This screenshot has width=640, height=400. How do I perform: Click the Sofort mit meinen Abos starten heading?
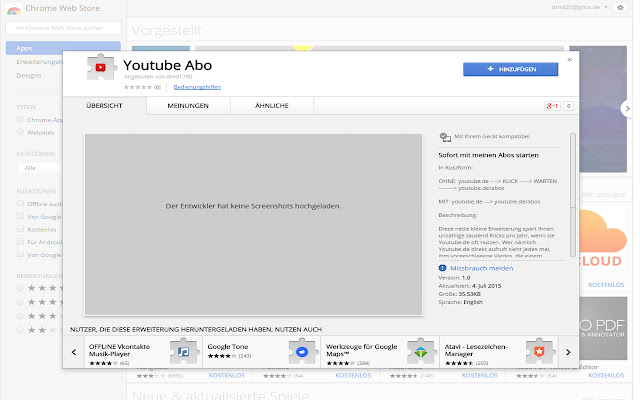(489, 155)
